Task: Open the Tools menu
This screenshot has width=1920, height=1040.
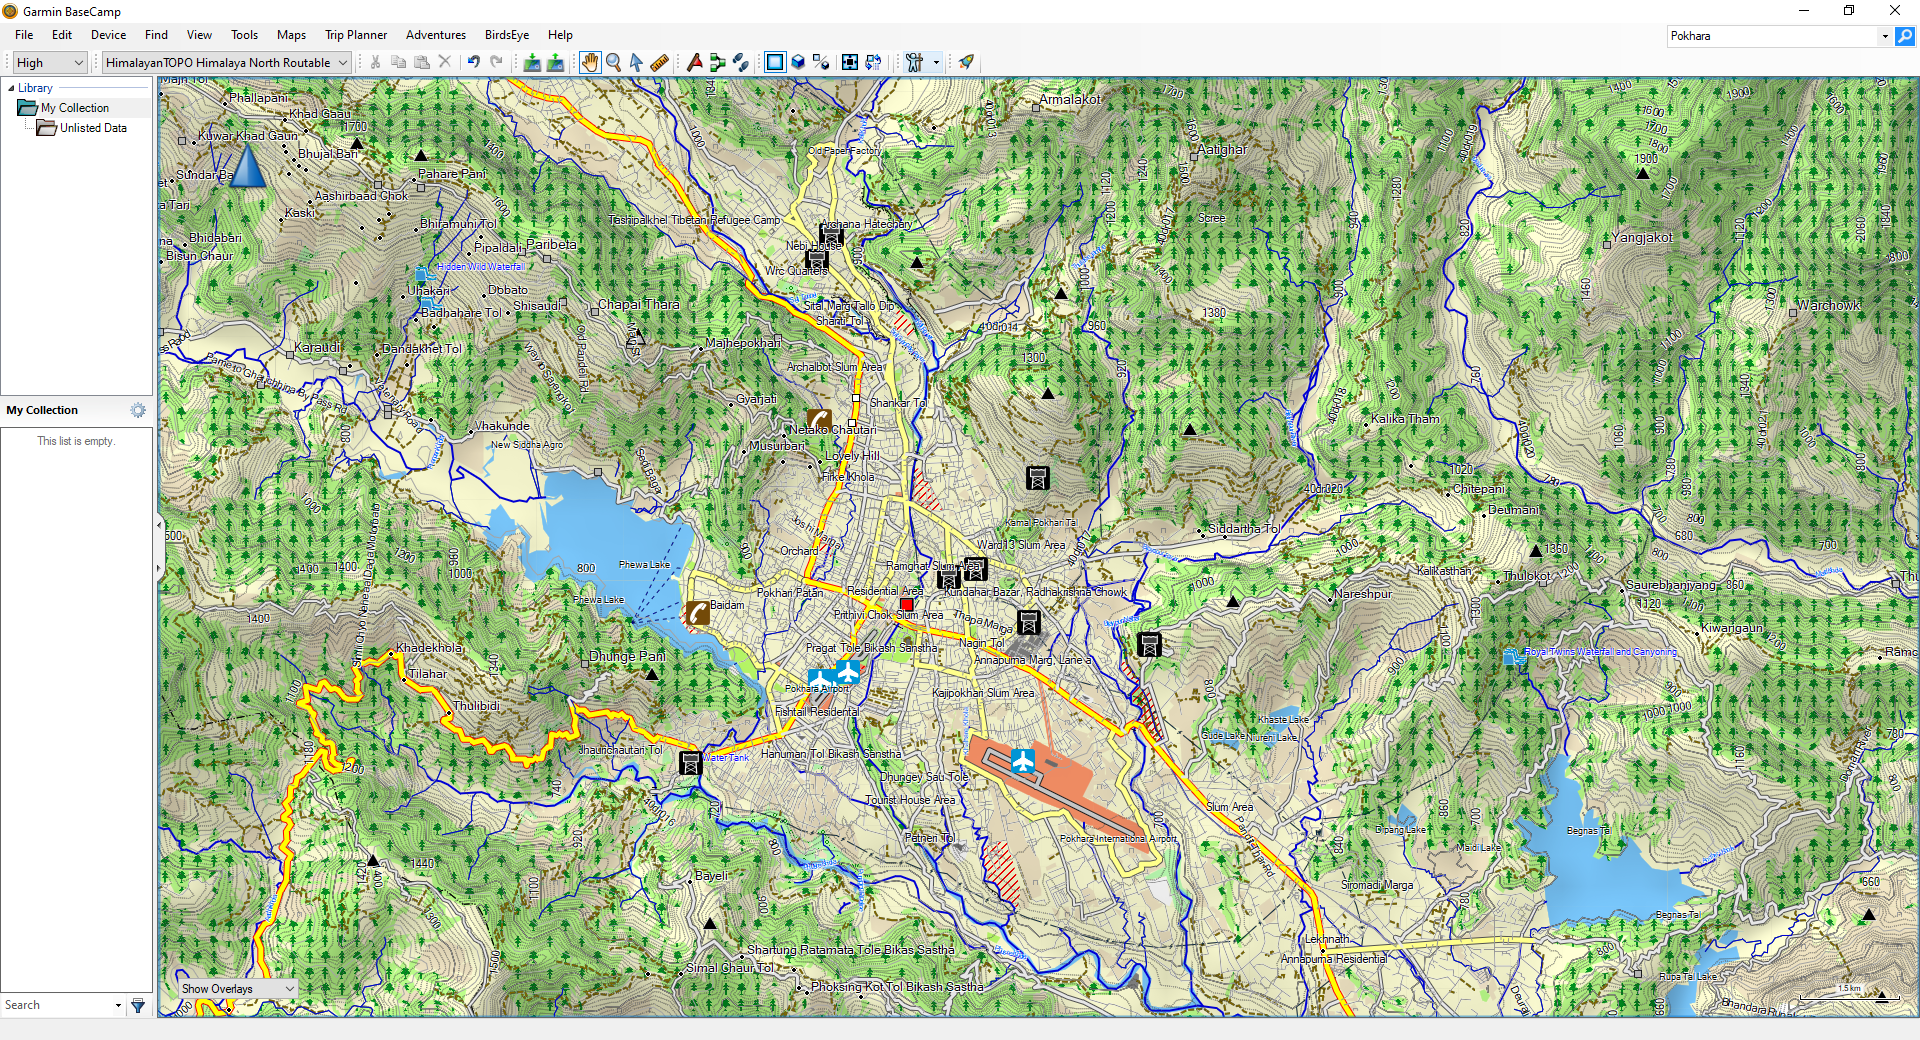Action: click(x=244, y=35)
